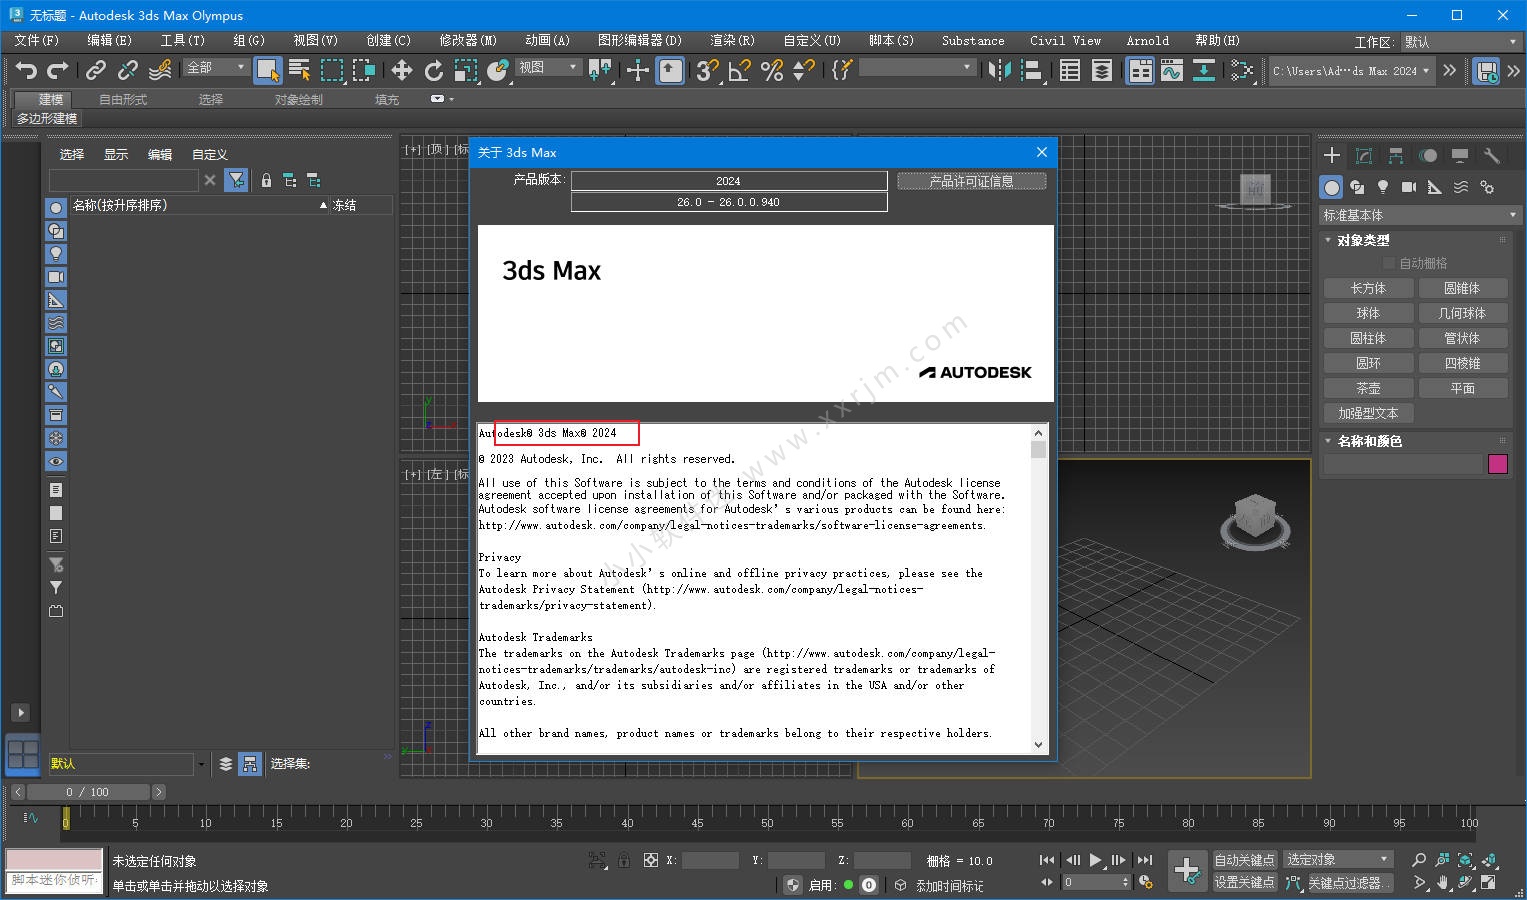Click the Undo arrow in the main toolbar
Image resolution: width=1527 pixels, height=900 pixels.
tap(26, 70)
